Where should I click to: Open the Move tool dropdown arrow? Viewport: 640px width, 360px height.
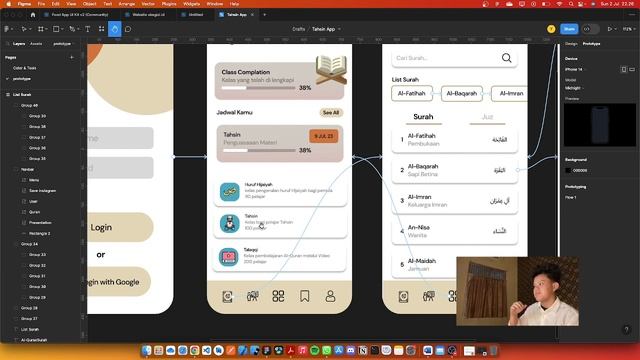tap(29, 29)
